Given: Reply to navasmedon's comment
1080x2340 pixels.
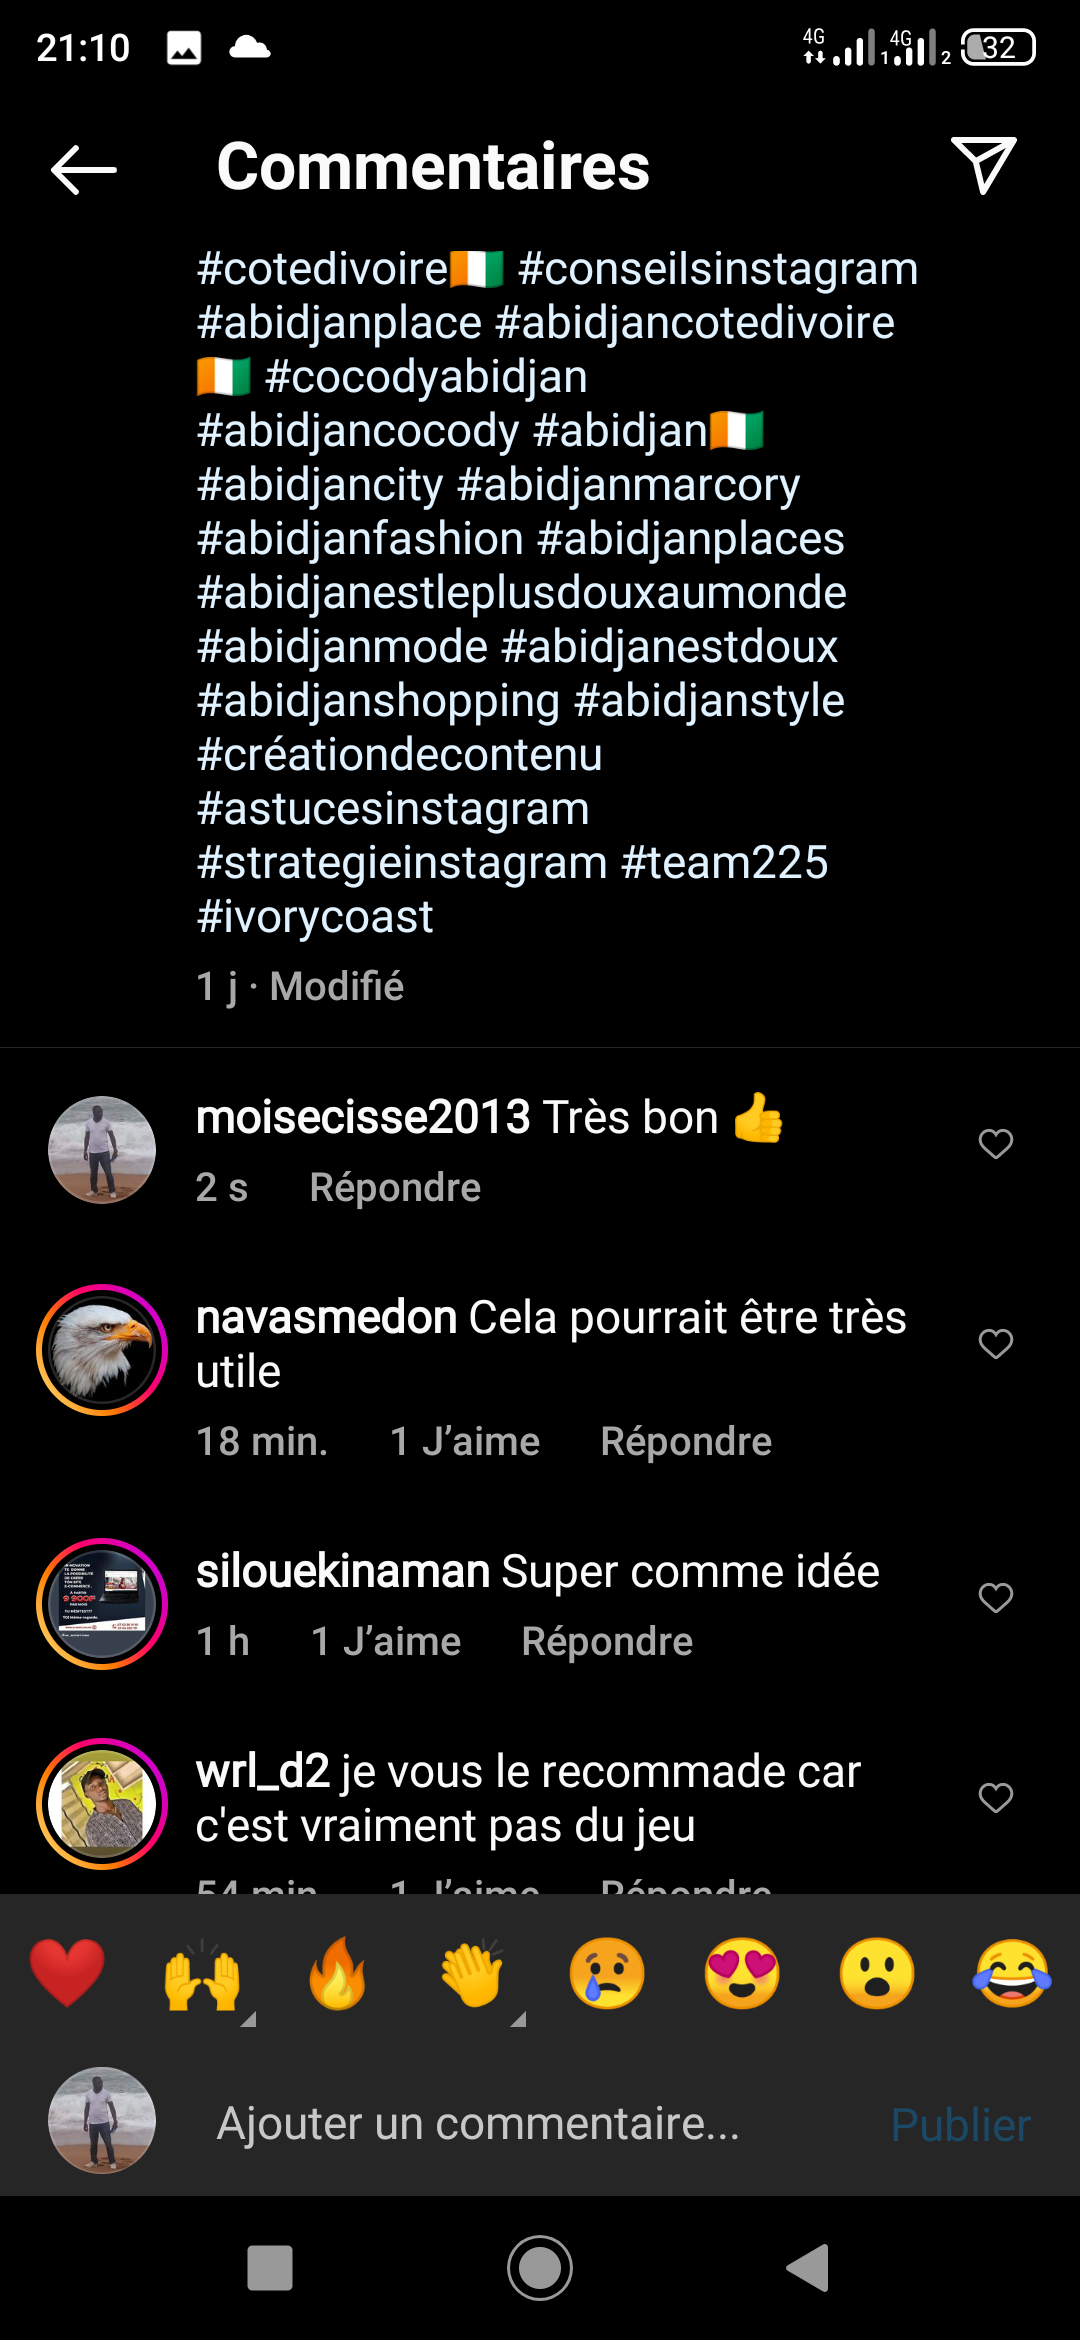Looking at the screenshot, I should coord(686,1441).
